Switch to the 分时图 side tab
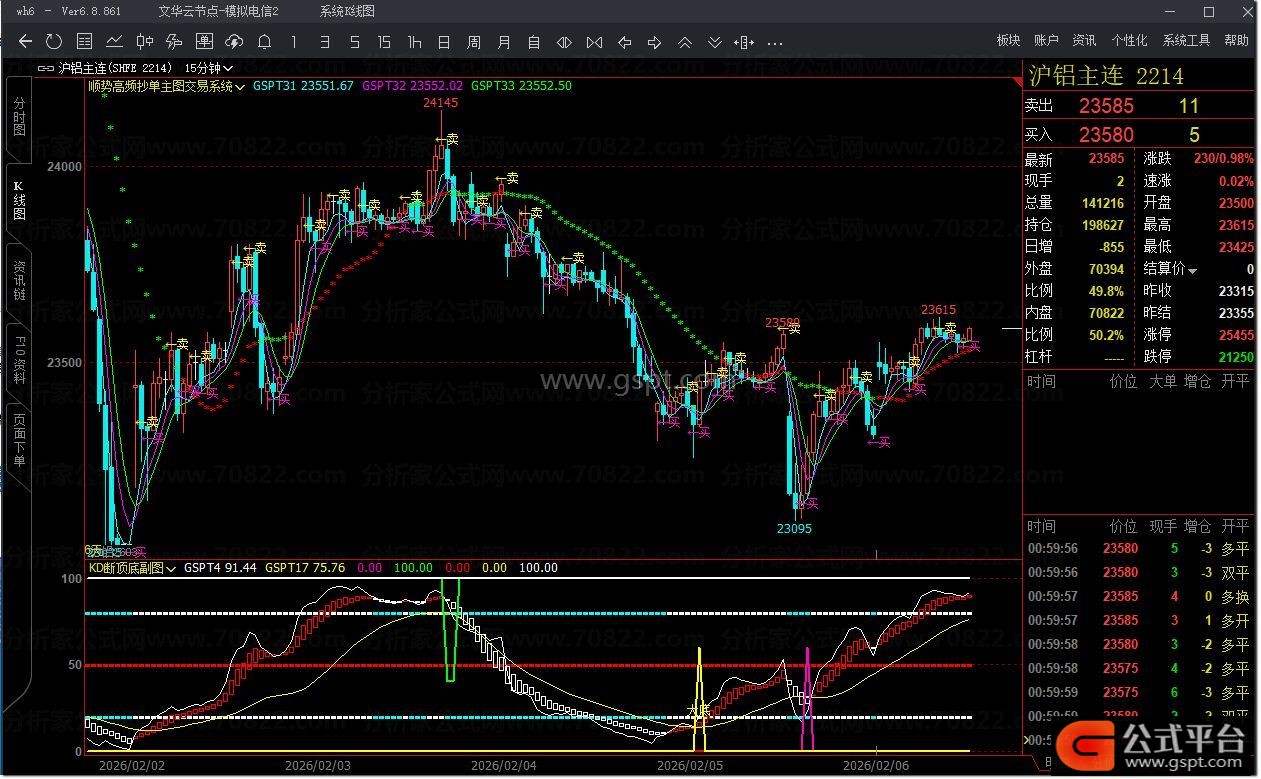 coord(19,118)
